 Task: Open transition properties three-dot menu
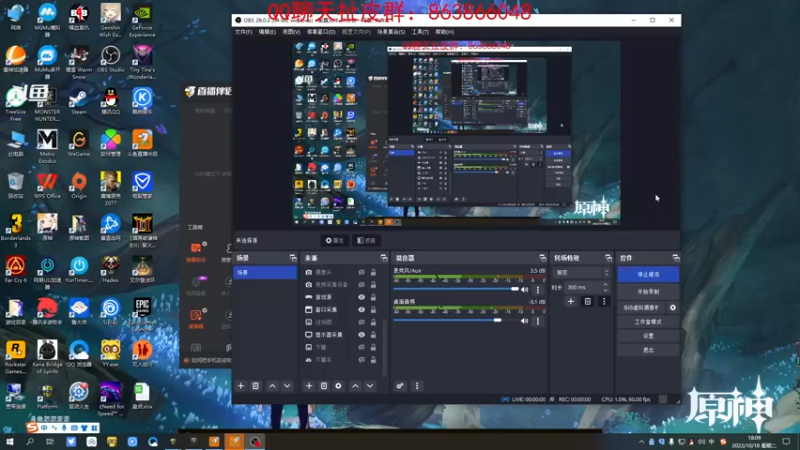(604, 302)
